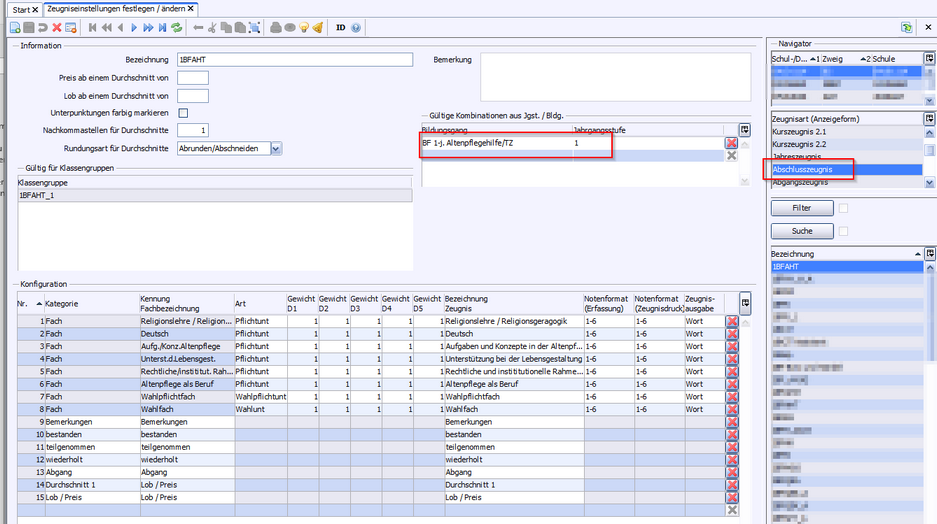Toggle 'Unterpunktungen farbig markieren' checkbox
Screen dimensions: 937x524
(x=183, y=113)
